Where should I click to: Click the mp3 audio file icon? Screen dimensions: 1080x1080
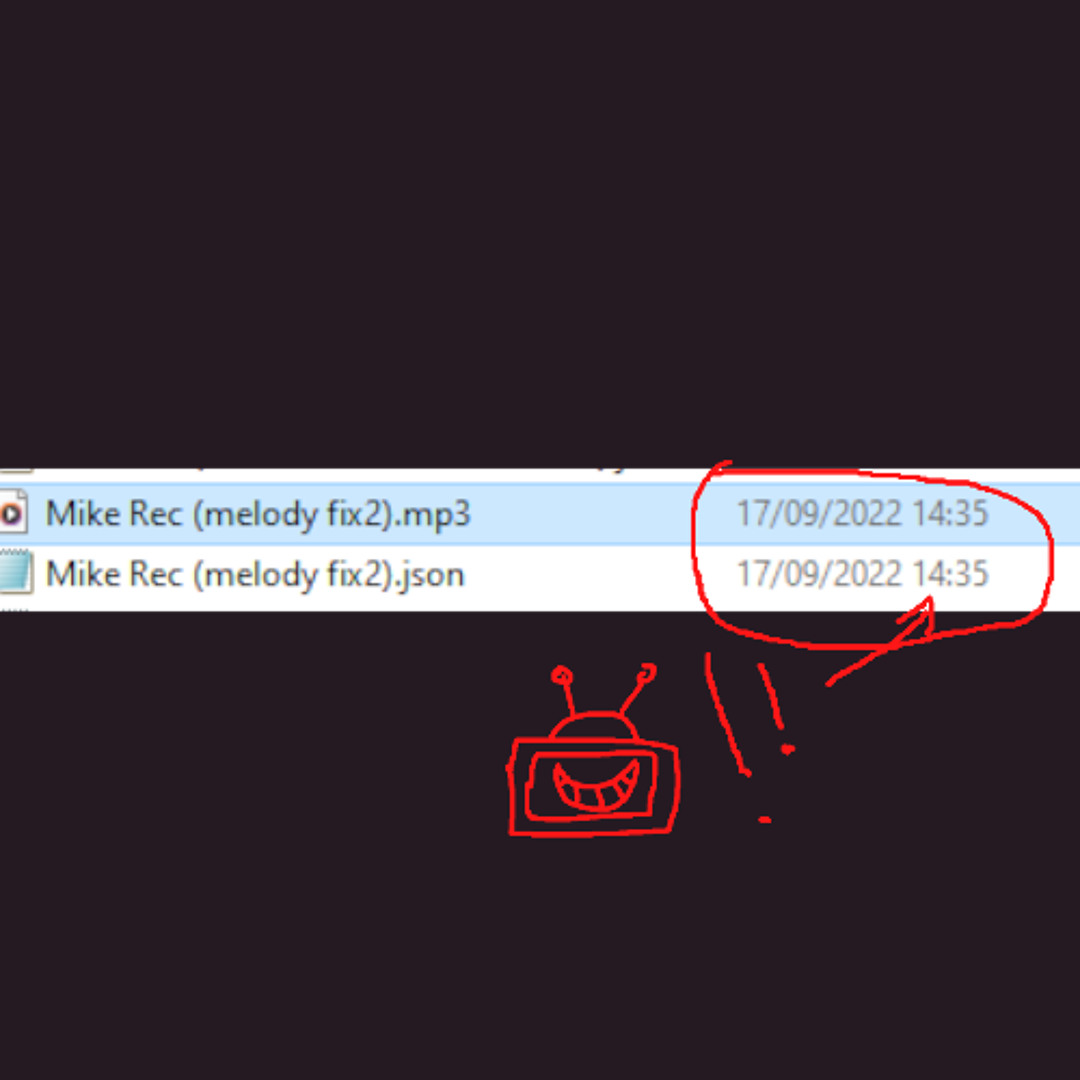point(13,512)
